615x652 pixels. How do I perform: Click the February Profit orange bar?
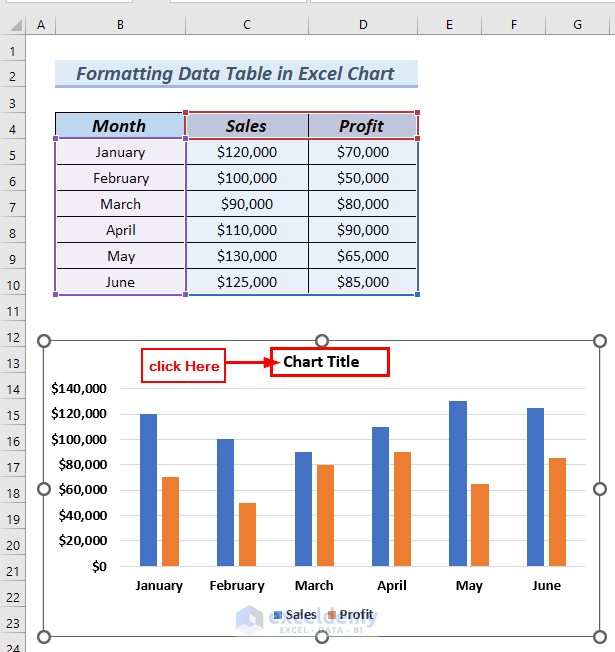(247, 534)
